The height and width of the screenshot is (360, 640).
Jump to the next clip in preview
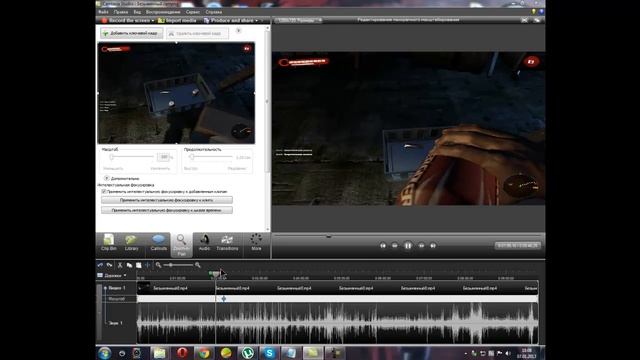(433, 245)
